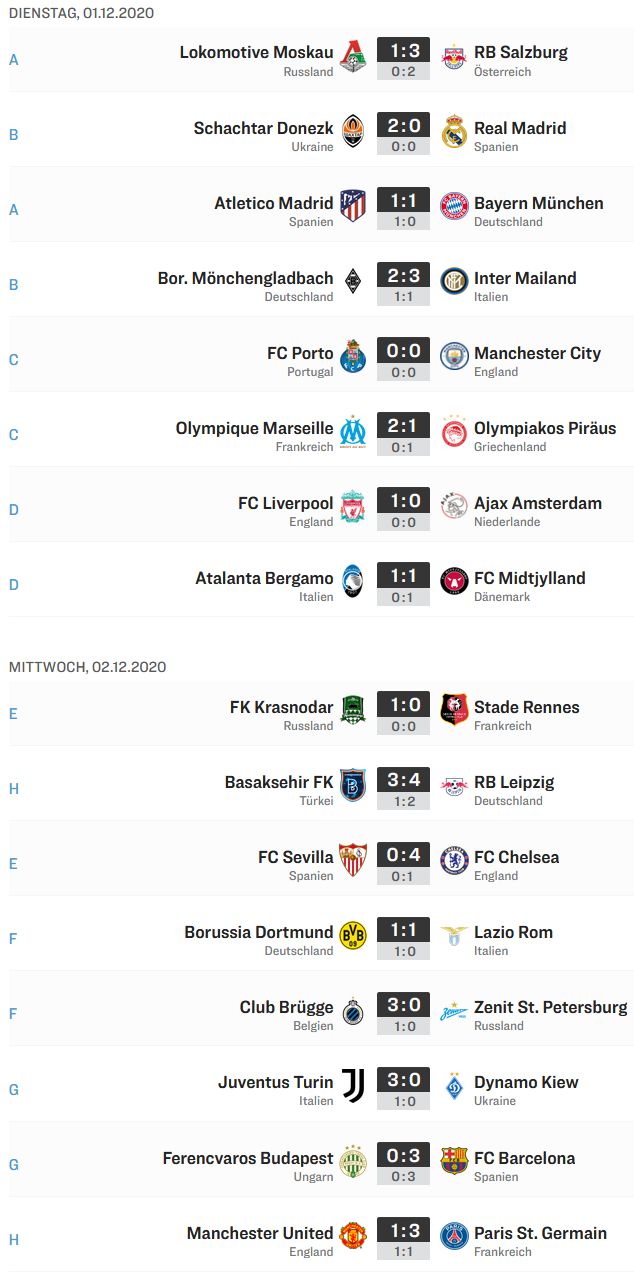
Task: Open the 2:0 Schachtar Donezk match score
Action: (x=403, y=127)
